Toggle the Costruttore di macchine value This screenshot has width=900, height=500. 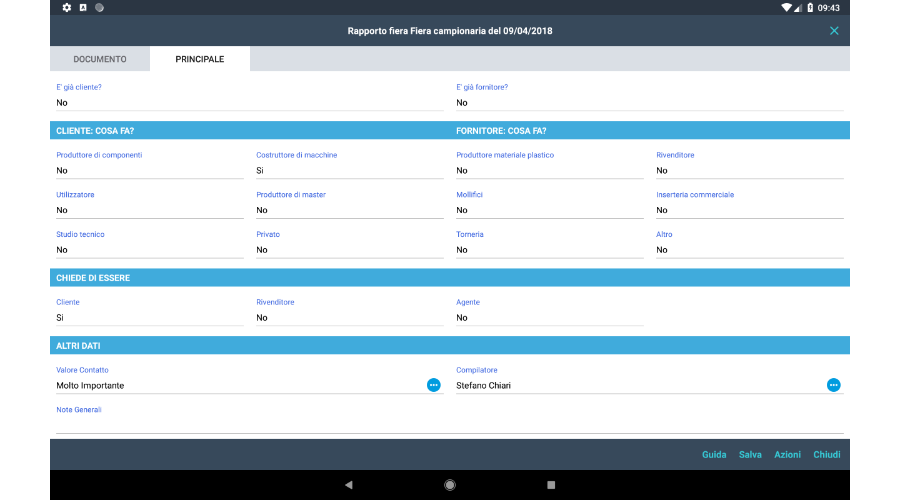pyautogui.click(x=349, y=171)
